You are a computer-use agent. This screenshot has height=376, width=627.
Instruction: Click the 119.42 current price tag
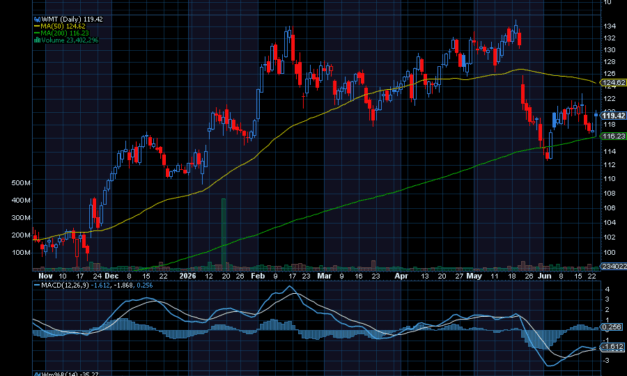pos(614,116)
